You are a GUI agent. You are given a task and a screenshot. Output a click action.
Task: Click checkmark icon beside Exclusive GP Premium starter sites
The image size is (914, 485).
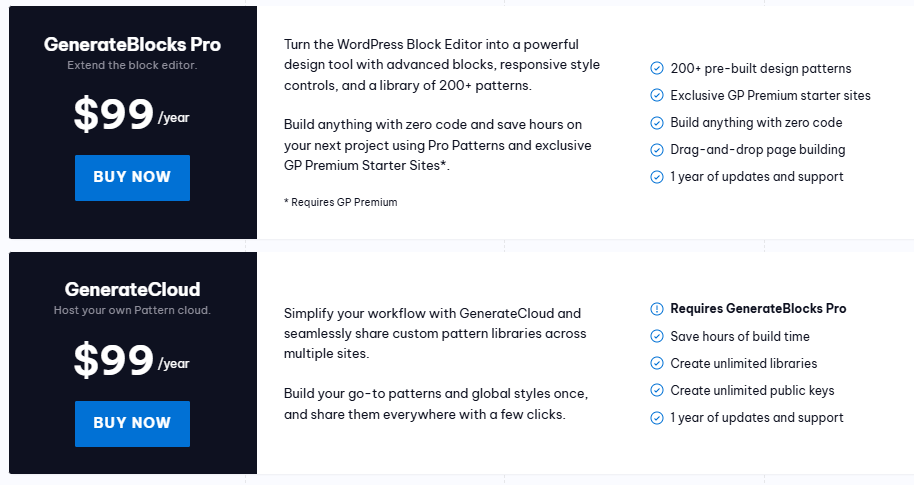coord(657,95)
